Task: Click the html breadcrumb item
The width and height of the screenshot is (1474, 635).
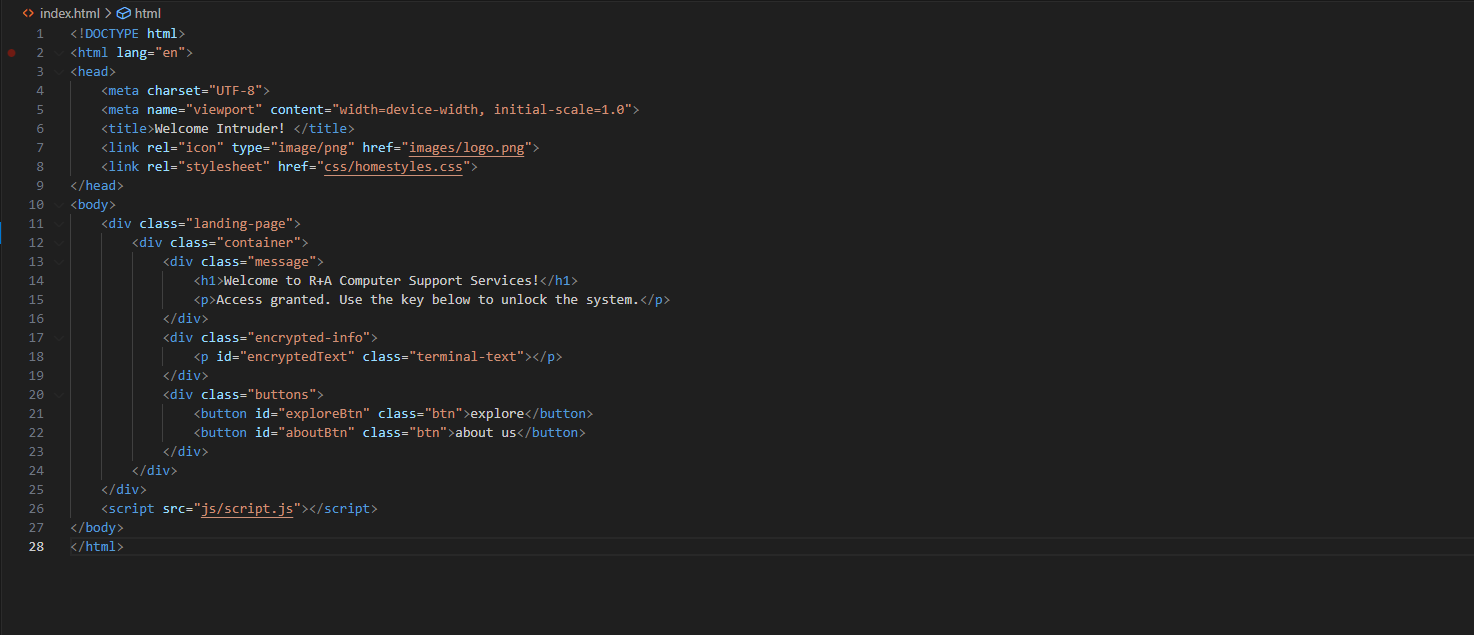Action: pos(146,13)
